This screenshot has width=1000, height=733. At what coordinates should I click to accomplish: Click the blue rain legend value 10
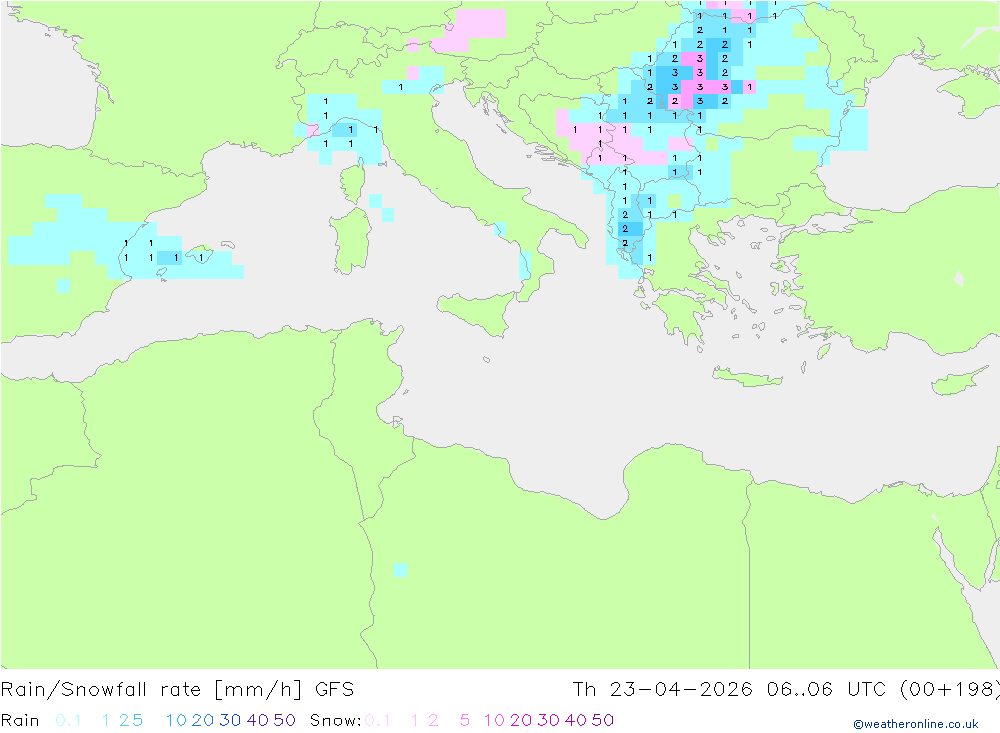pyautogui.click(x=176, y=720)
